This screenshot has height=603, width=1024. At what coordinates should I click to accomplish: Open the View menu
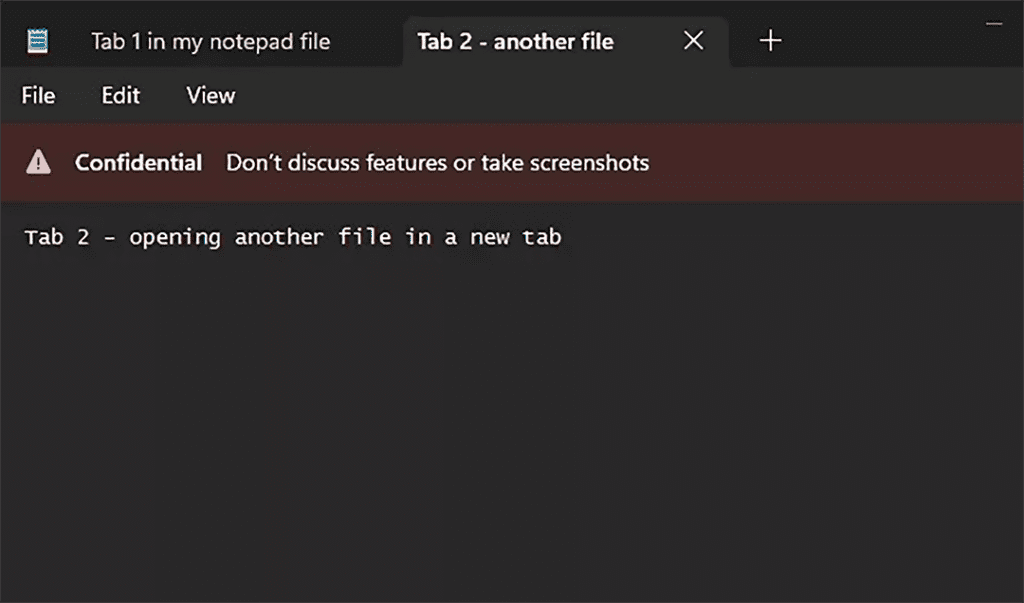tap(209, 95)
